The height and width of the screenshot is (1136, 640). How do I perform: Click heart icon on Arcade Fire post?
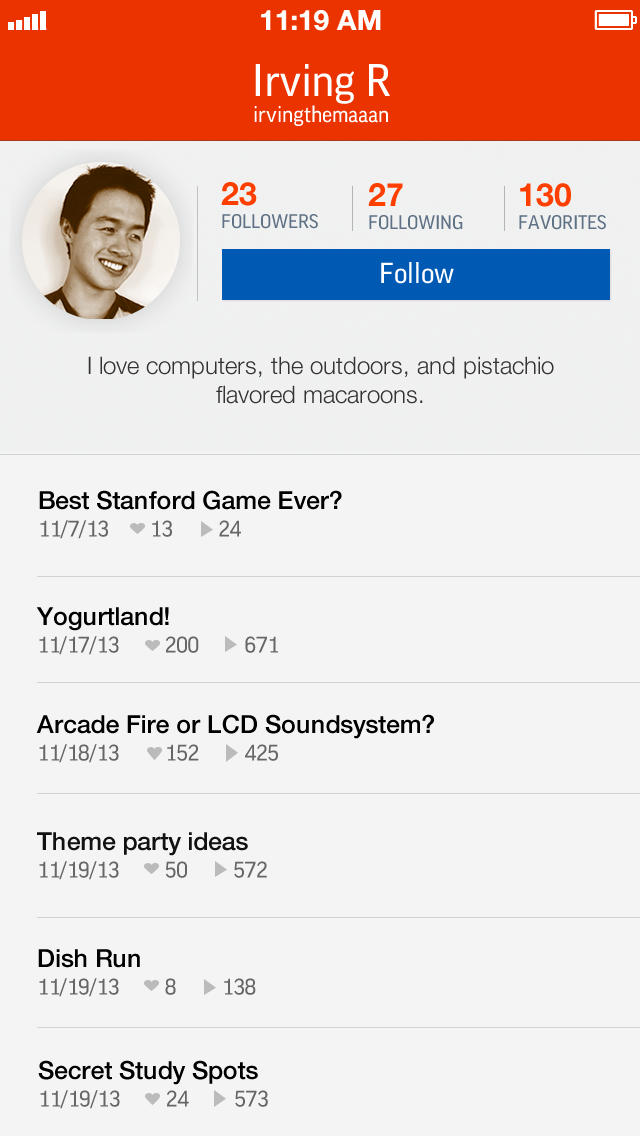coord(155,753)
